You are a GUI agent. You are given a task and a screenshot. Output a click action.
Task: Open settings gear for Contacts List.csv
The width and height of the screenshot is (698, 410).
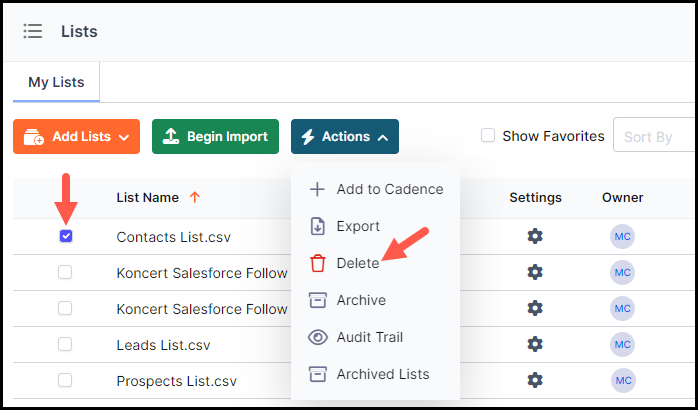tap(535, 236)
